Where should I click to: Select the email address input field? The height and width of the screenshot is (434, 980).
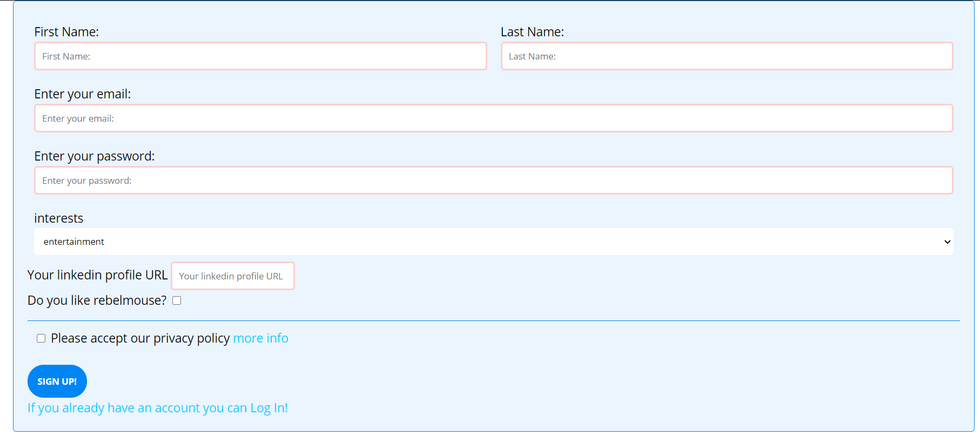(493, 118)
